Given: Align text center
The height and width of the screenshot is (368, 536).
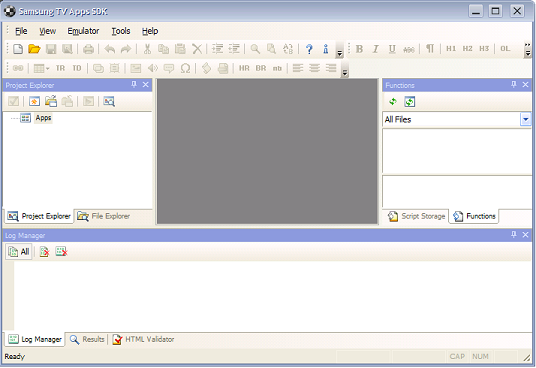Looking at the screenshot, I should pyautogui.click(x=314, y=68).
